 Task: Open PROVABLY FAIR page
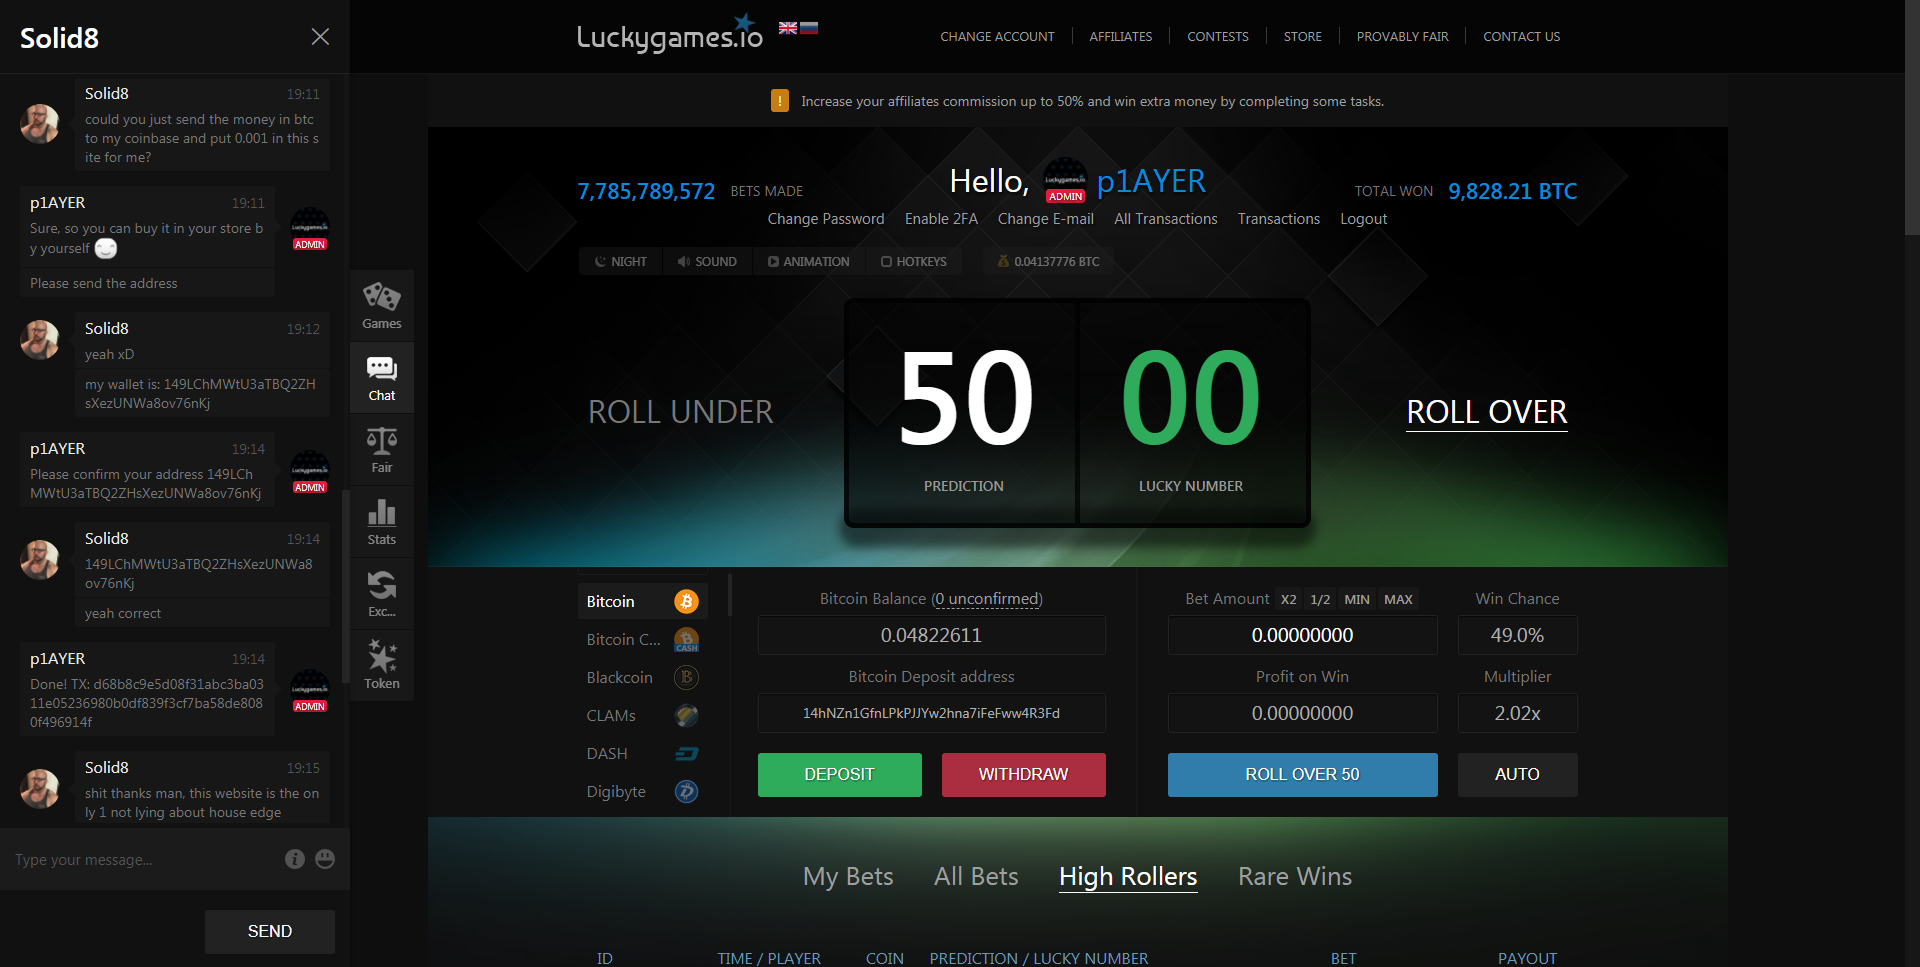(1402, 37)
